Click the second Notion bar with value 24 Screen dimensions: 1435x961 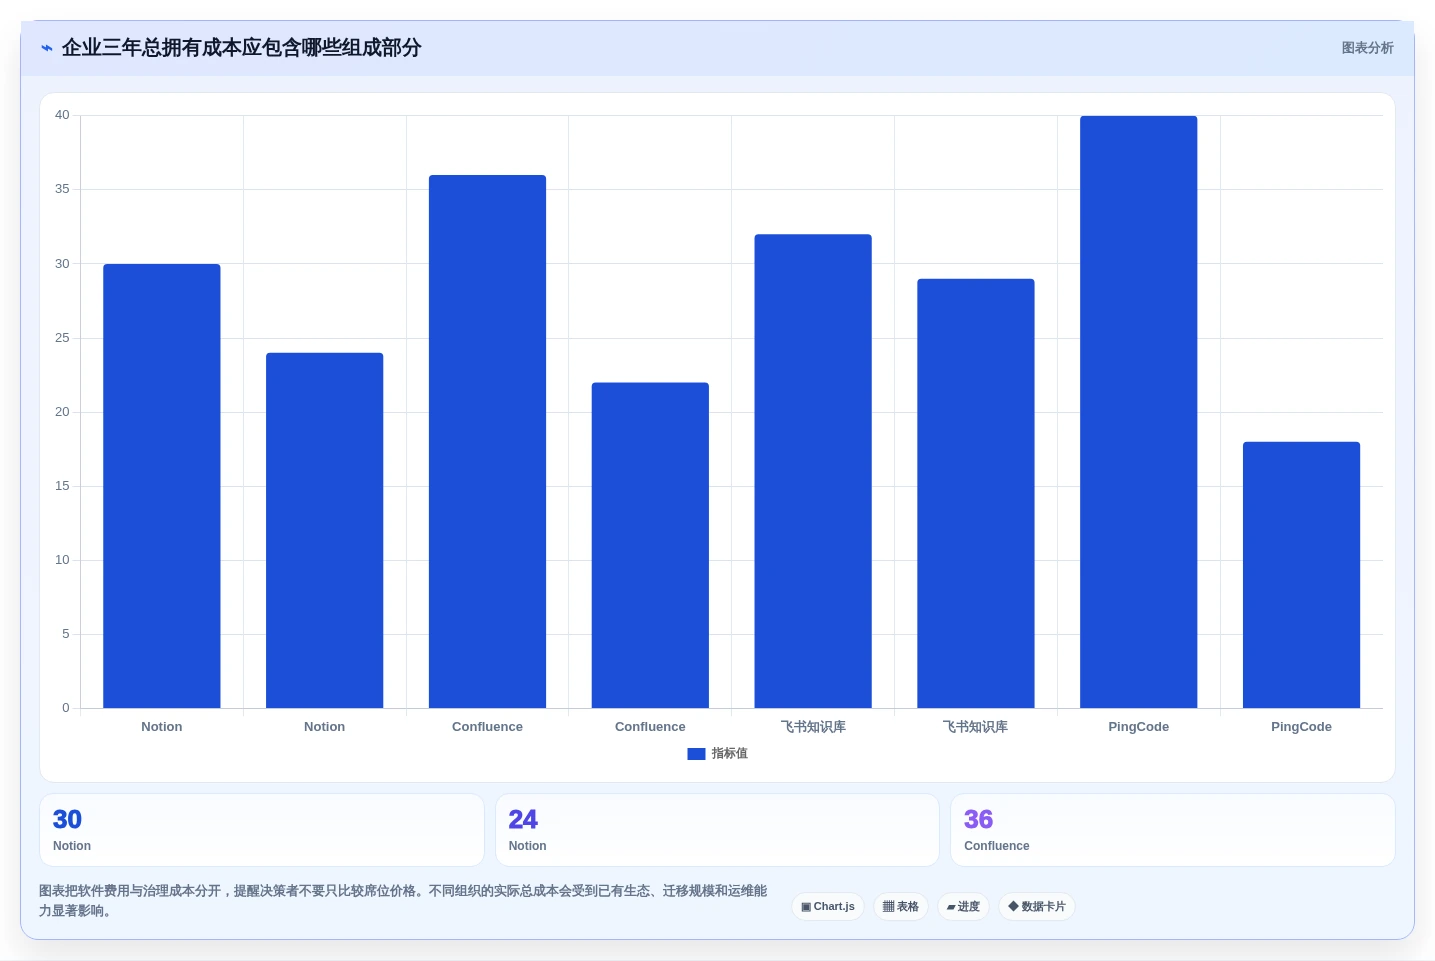coord(325,530)
